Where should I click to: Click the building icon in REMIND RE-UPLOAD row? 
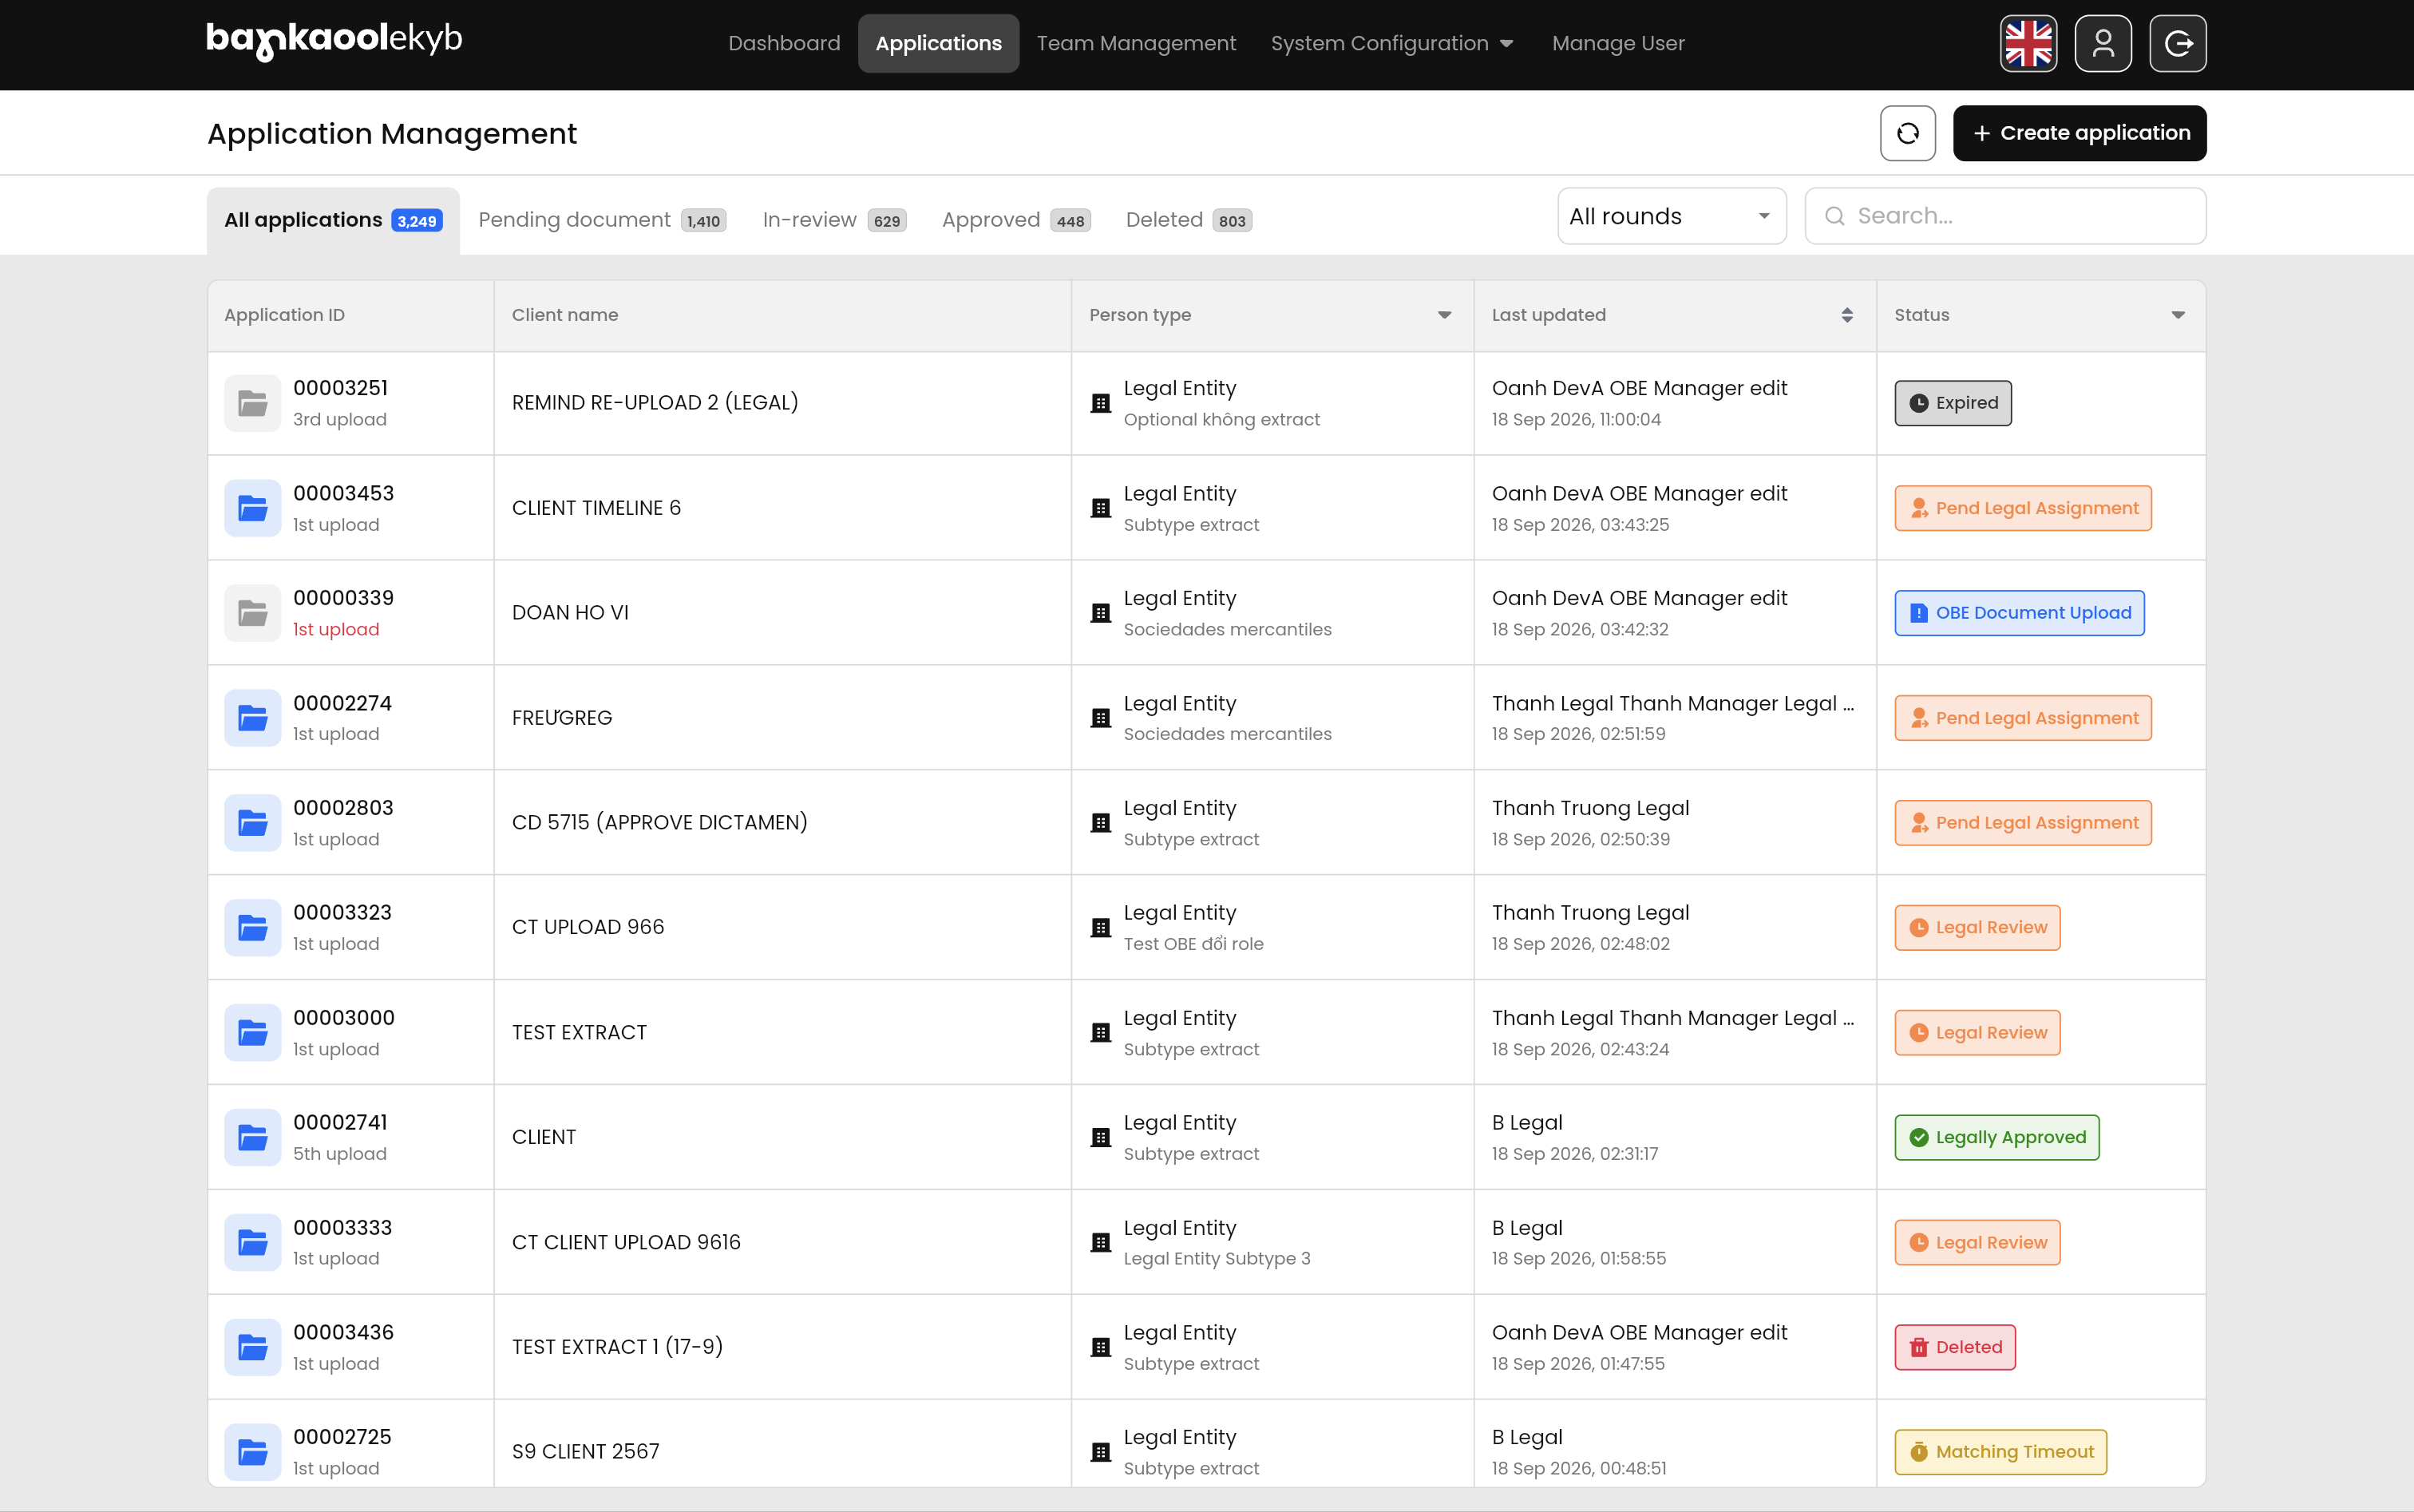click(1101, 403)
